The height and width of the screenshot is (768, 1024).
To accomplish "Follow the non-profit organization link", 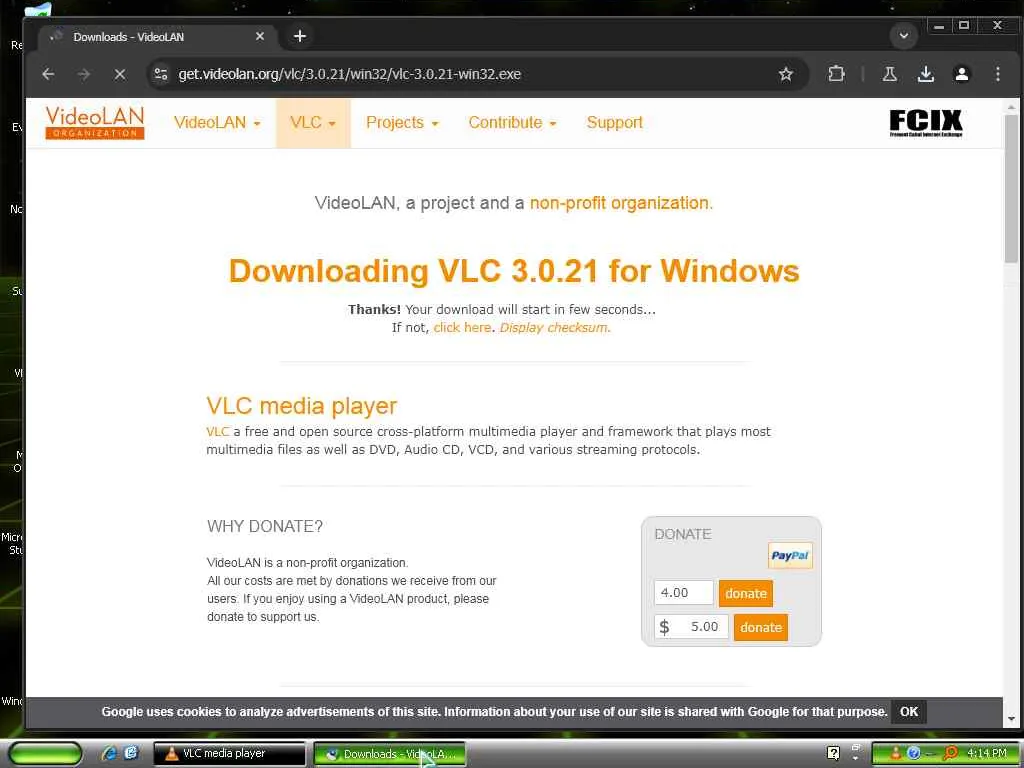I will [x=621, y=203].
